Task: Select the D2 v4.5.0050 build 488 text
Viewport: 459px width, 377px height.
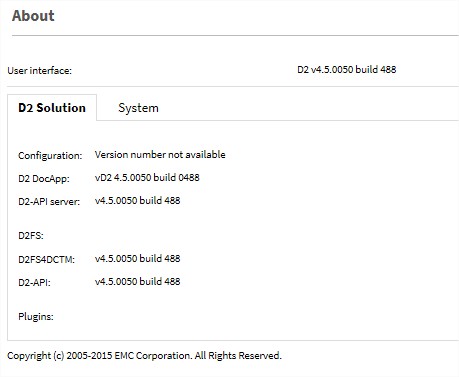Action: (347, 69)
